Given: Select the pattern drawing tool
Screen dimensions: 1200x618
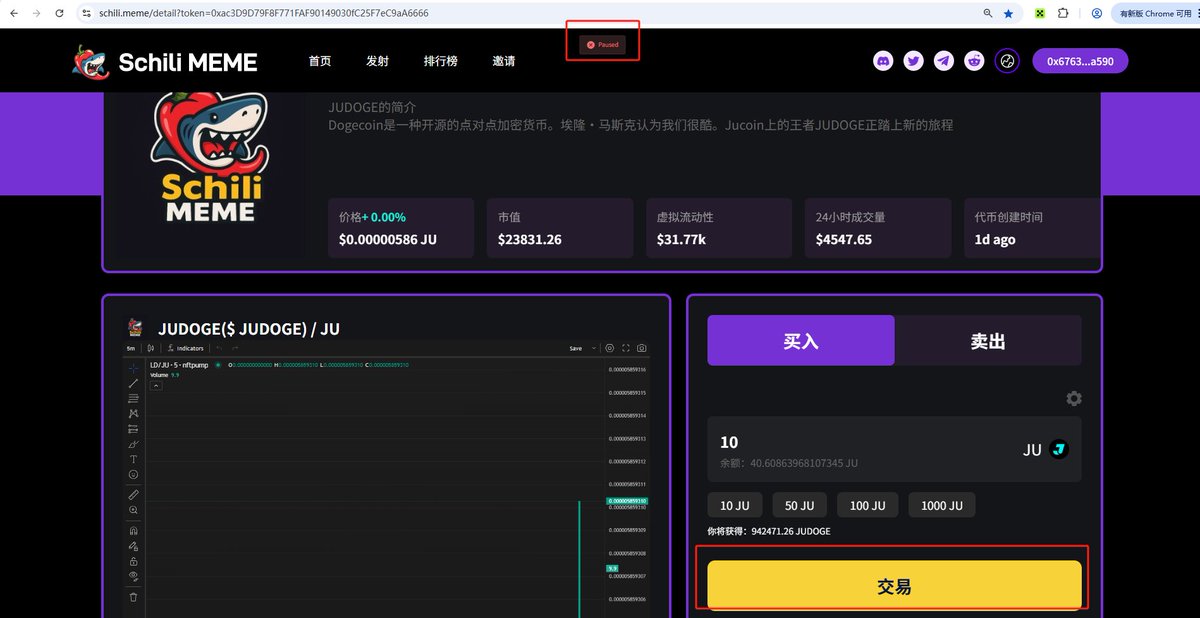Looking at the screenshot, I should pos(134,413).
